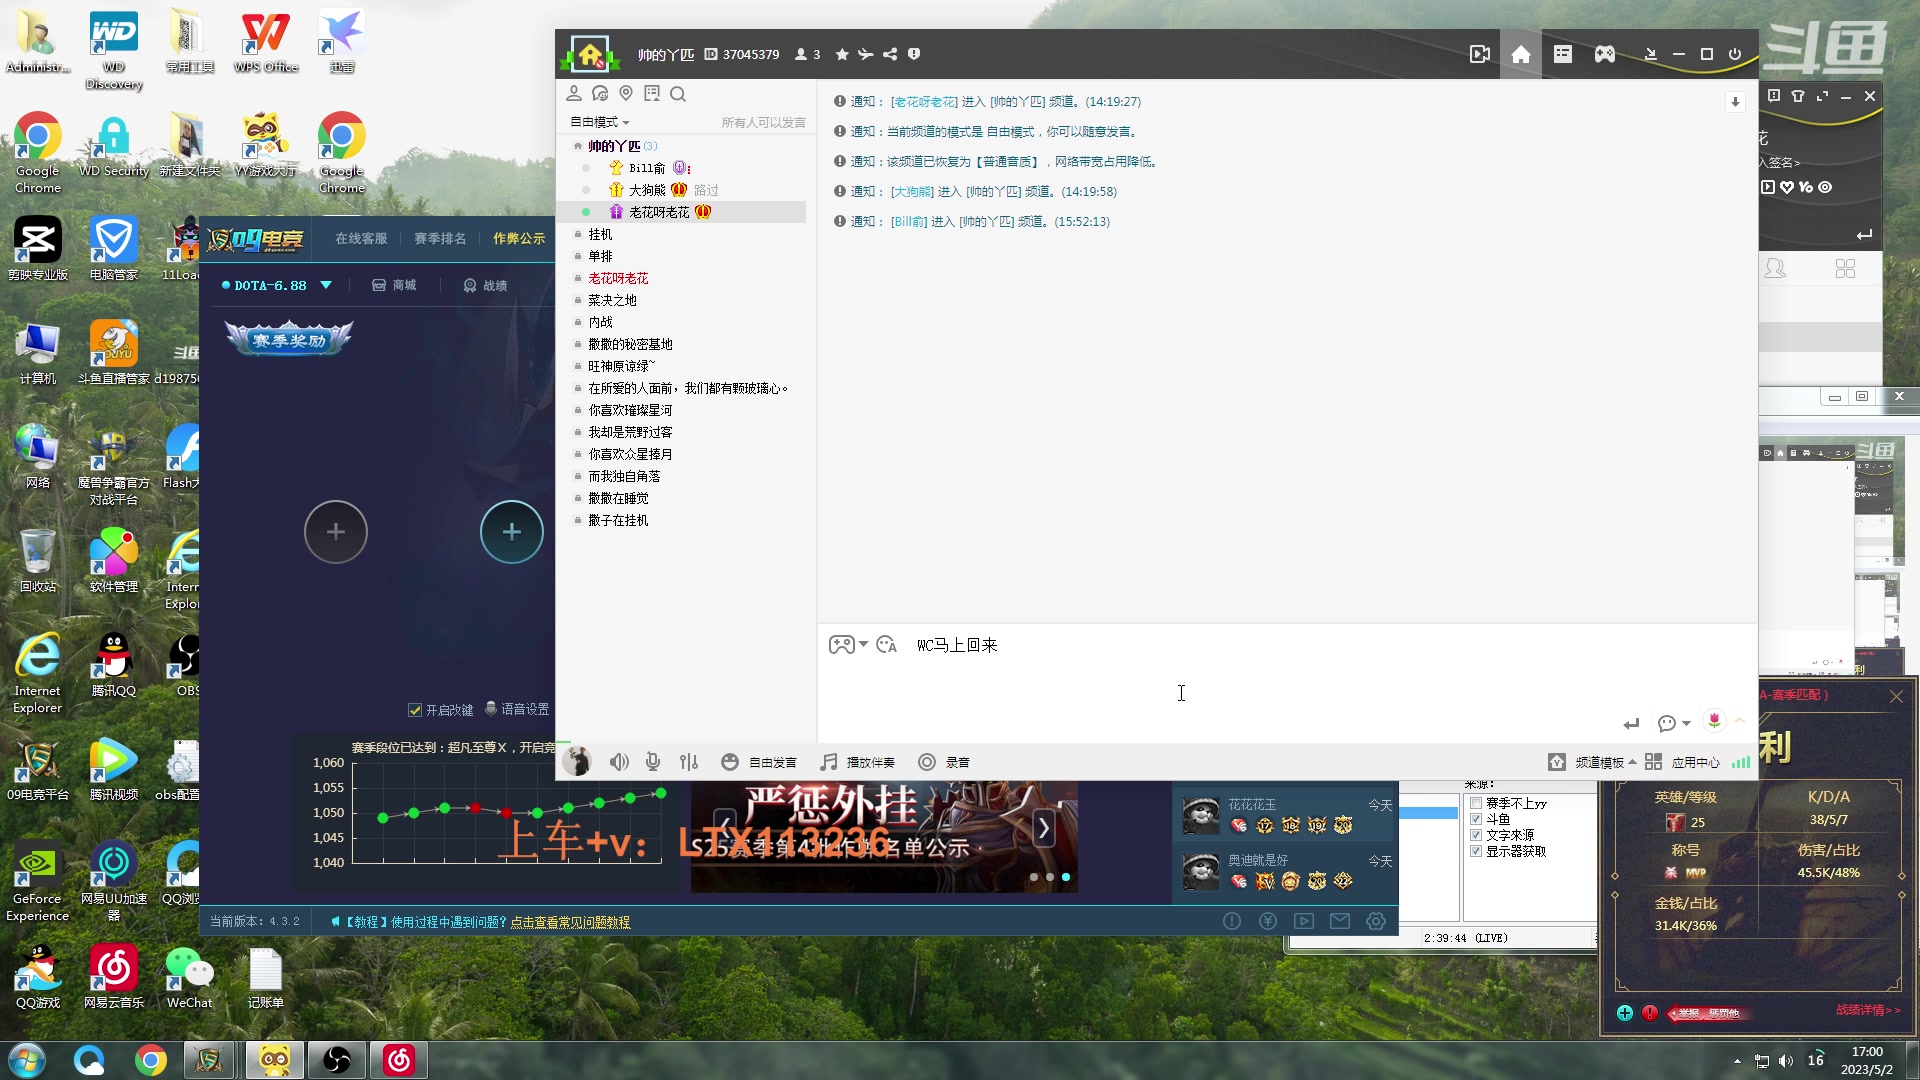Open 战绩 record tab

click(485, 285)
